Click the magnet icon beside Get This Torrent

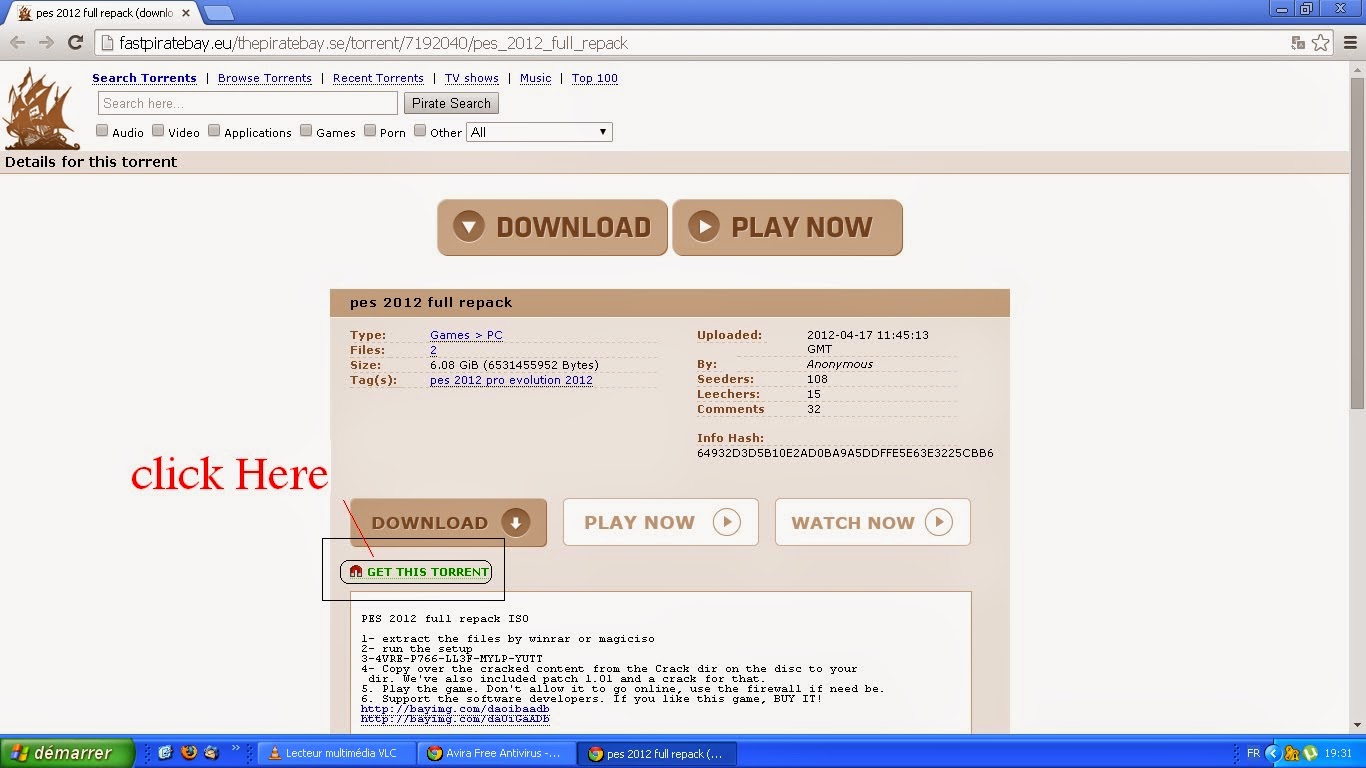point(355,572)
